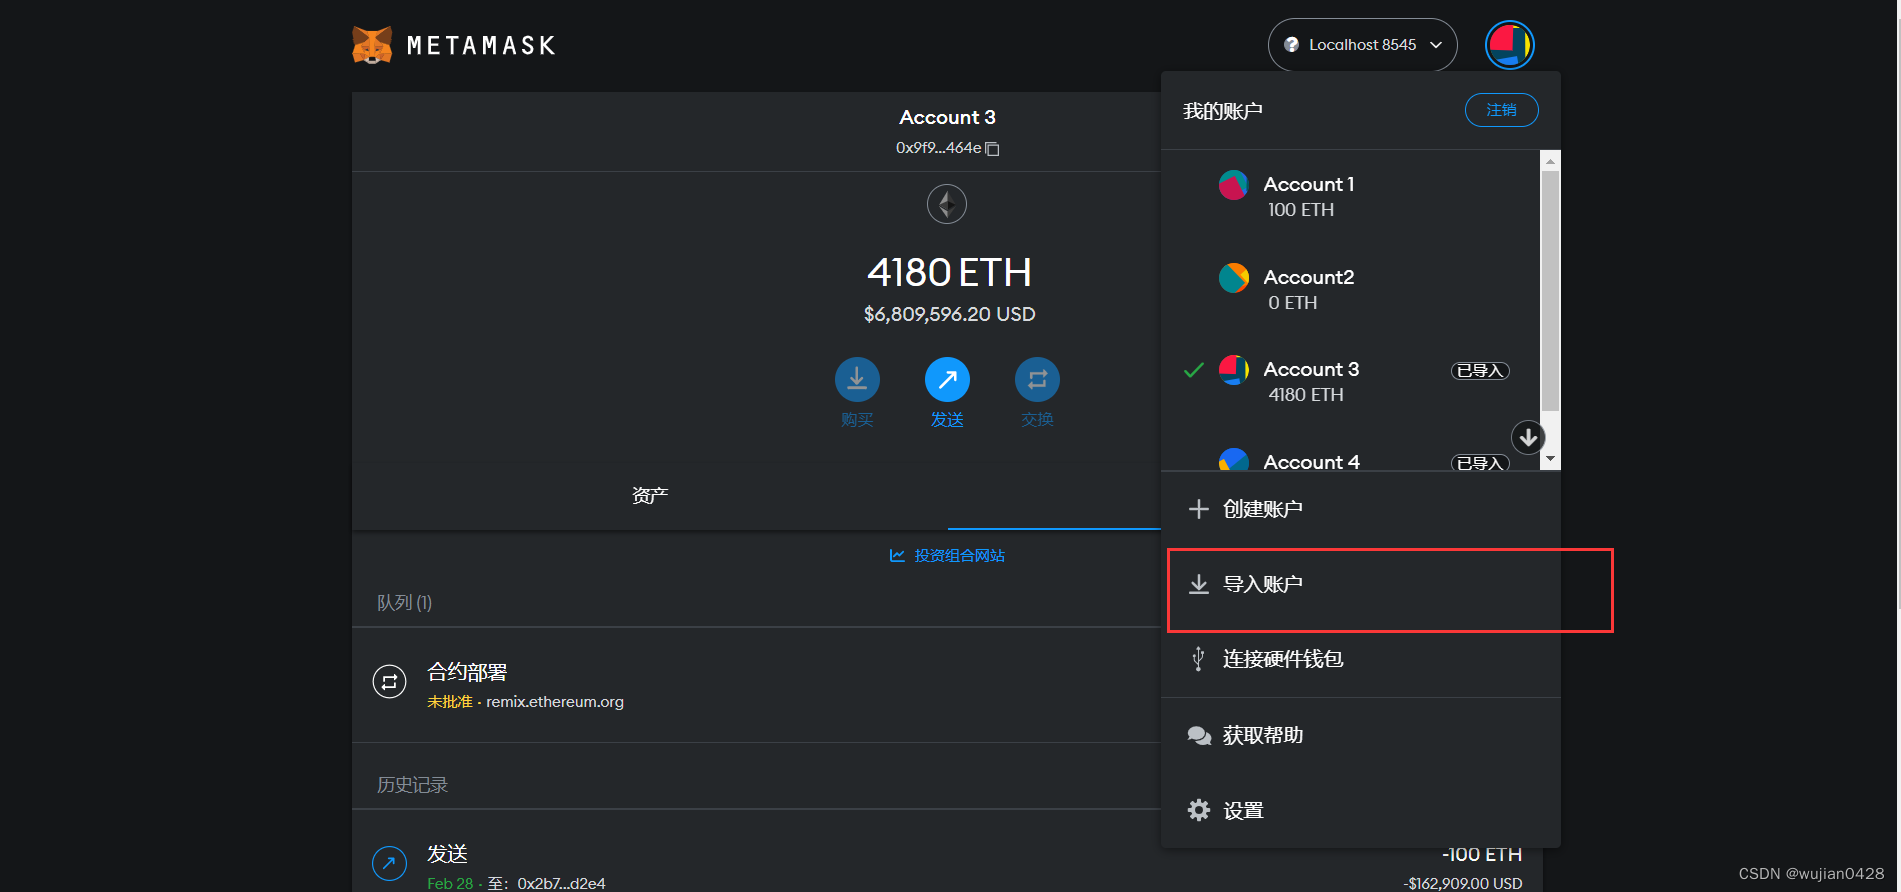The height and width of the screenshot is (892, 1901).
Task: Open 设置 (settings)
Action: pos(1360,810)
